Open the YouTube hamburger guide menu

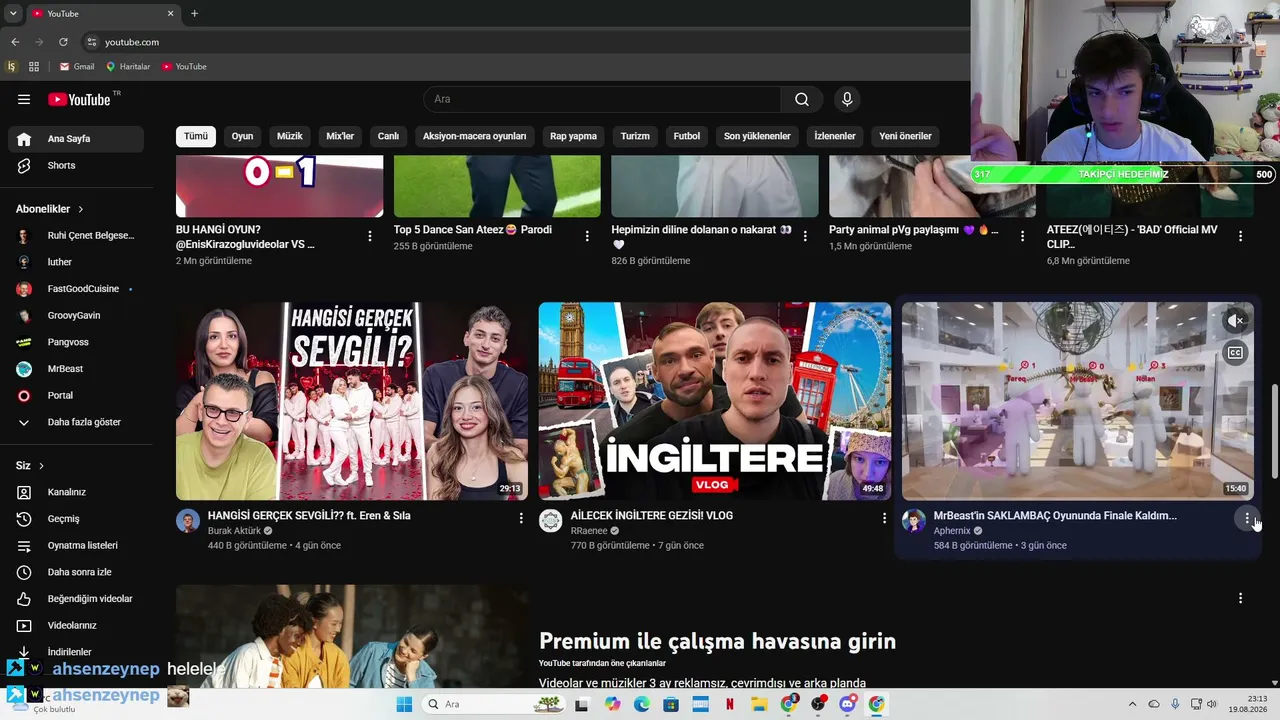tap(24, 99)
